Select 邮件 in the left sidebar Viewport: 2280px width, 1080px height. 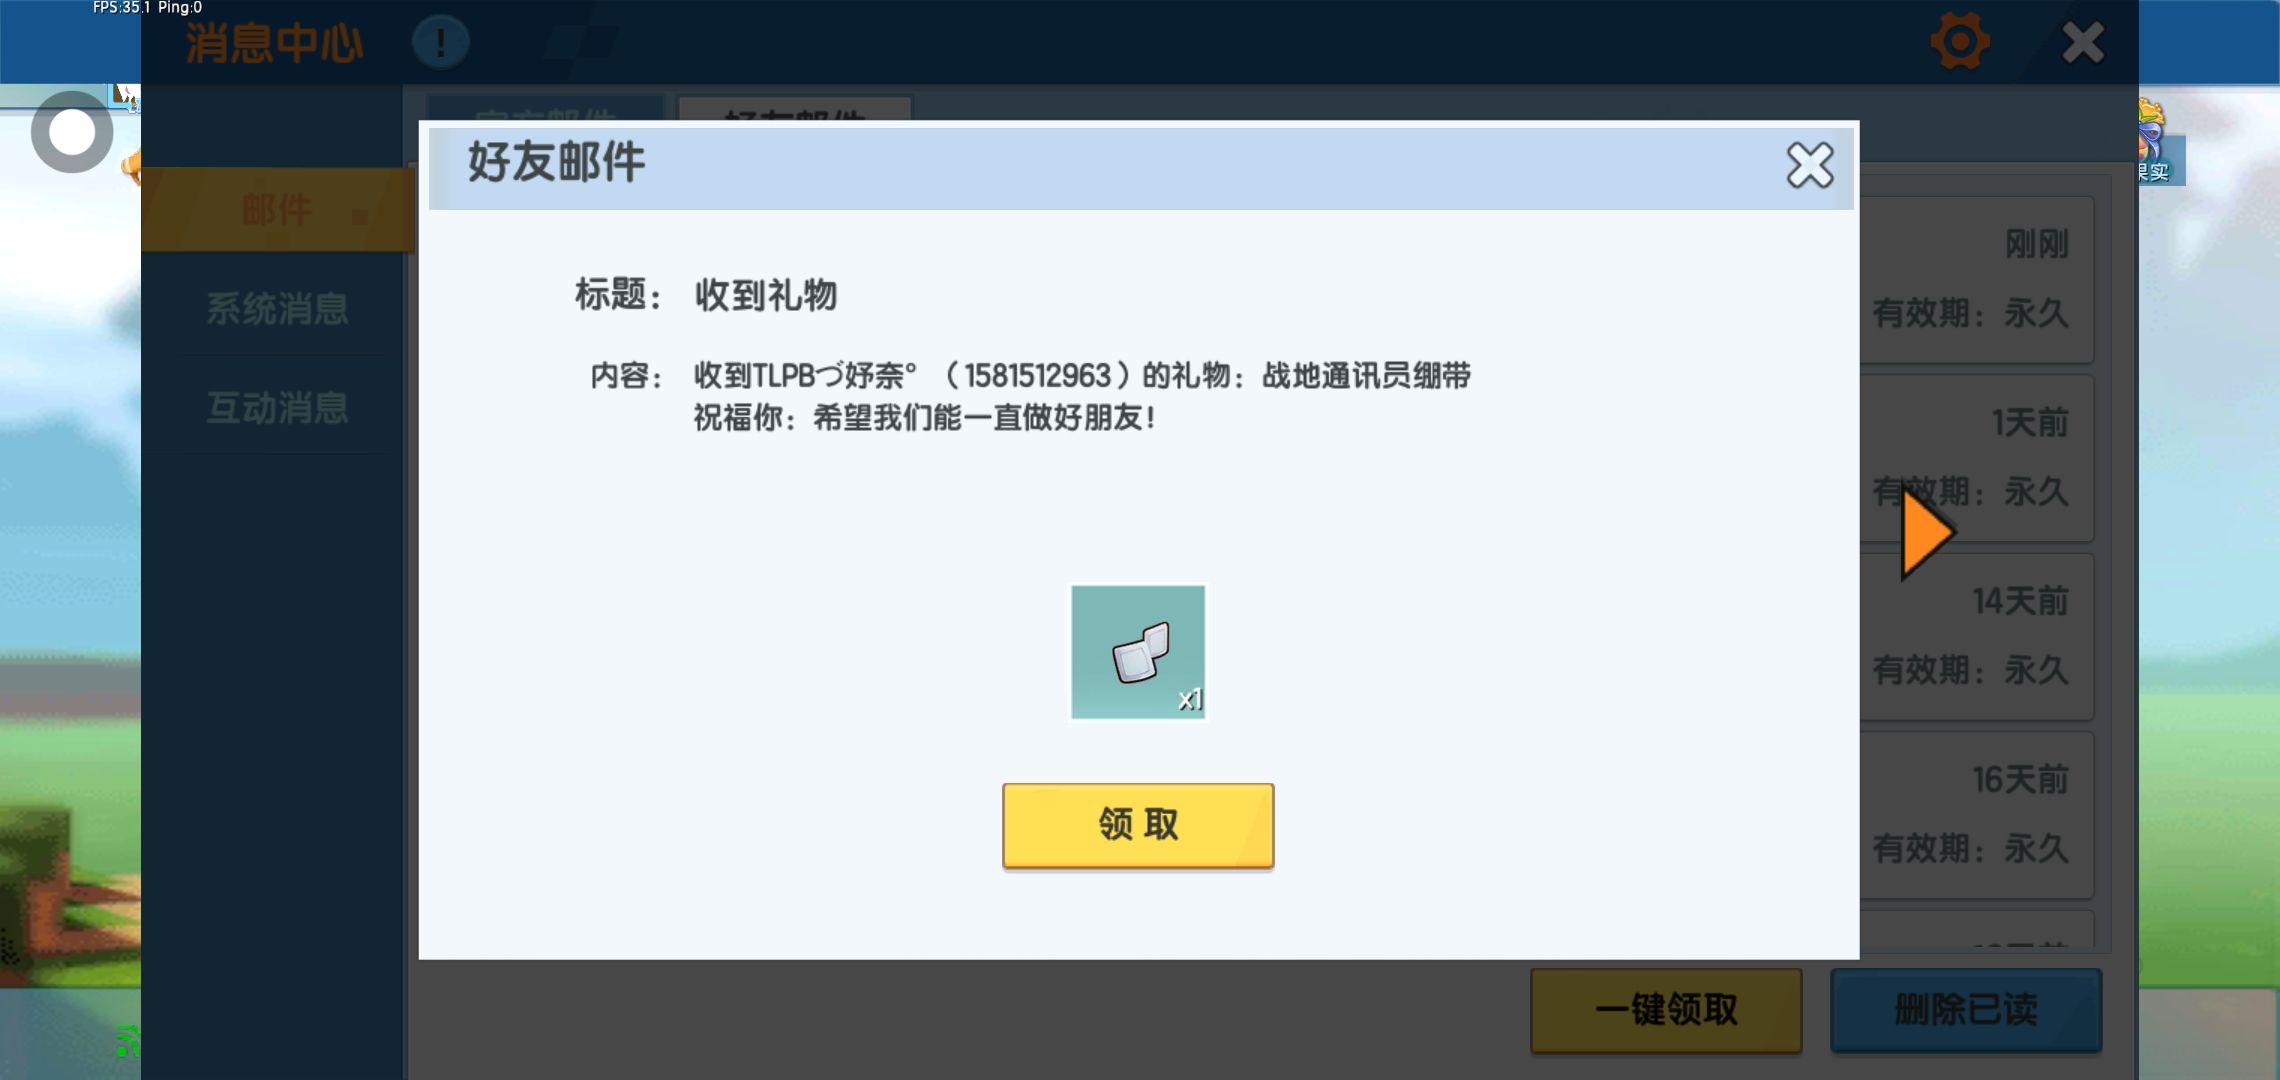(x=278, y=210)
